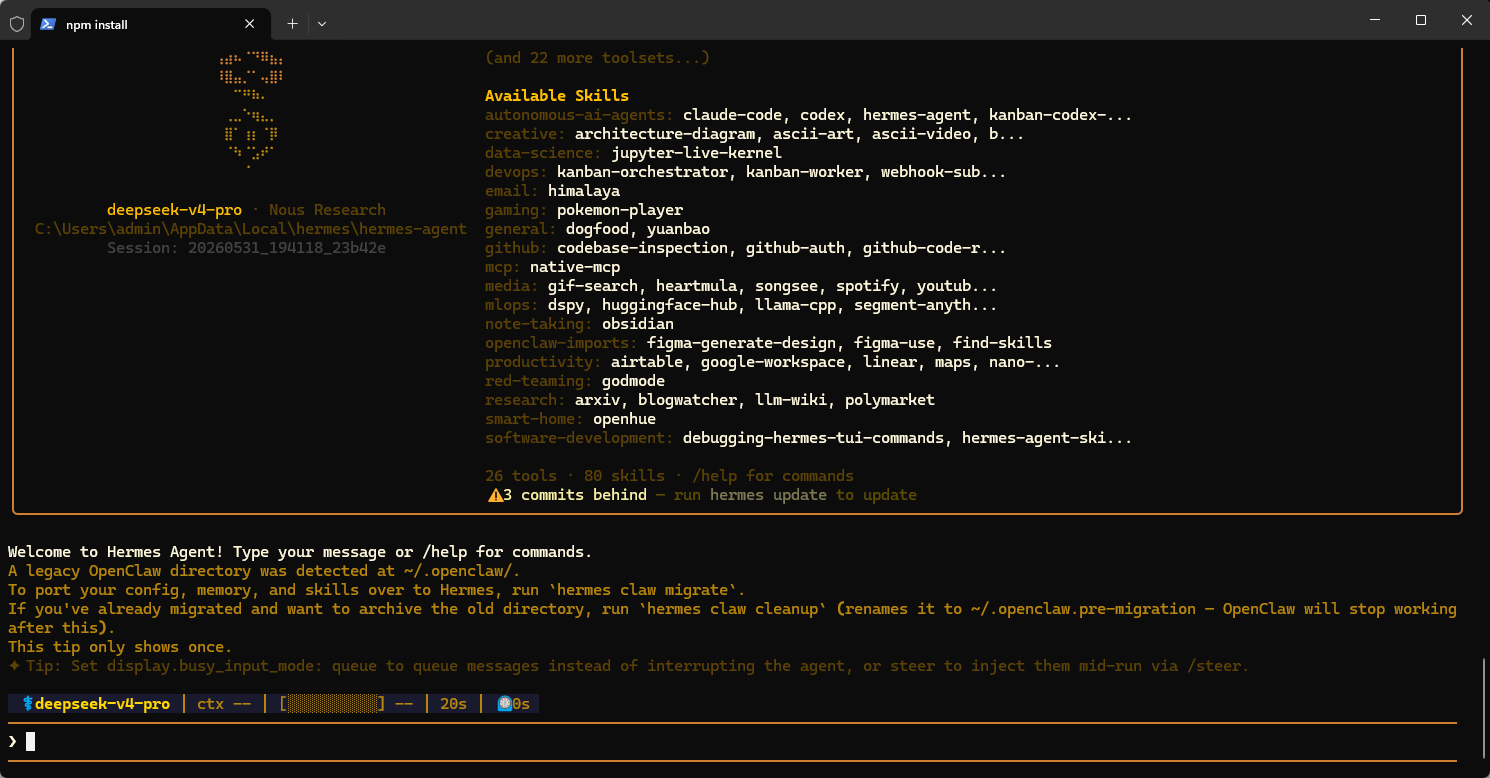Click the clock icon beside 0s
The image size is (1490, 778).
pyautogui.click(x=505, y=704)
